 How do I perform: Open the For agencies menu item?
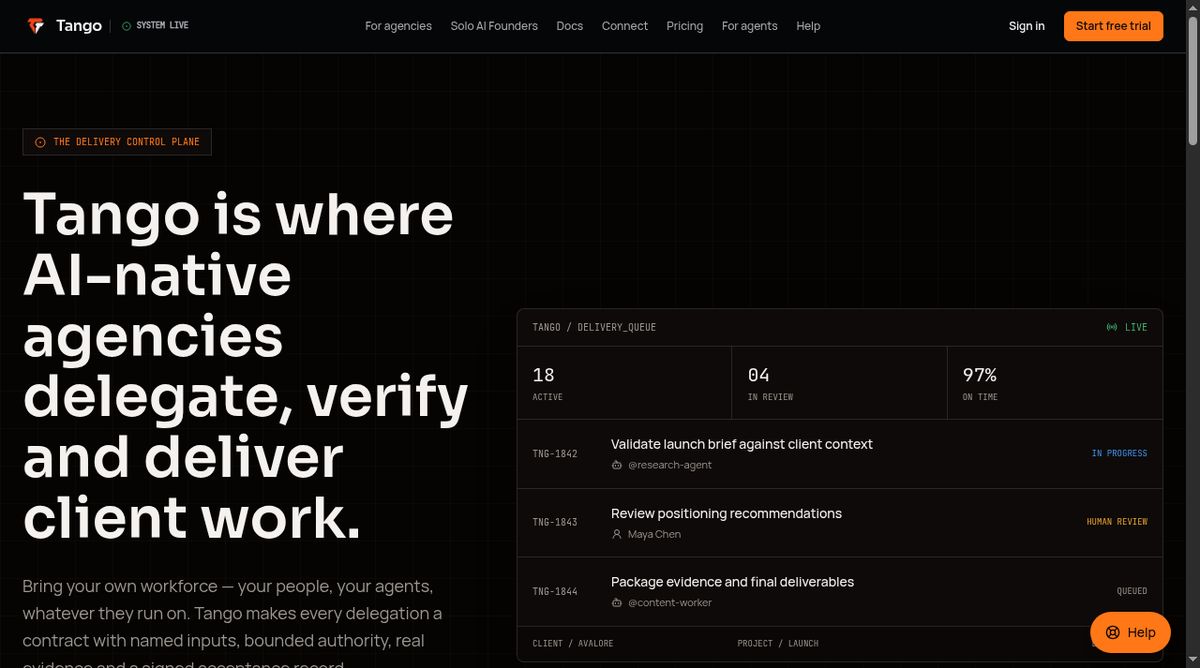tap(398, 26)
